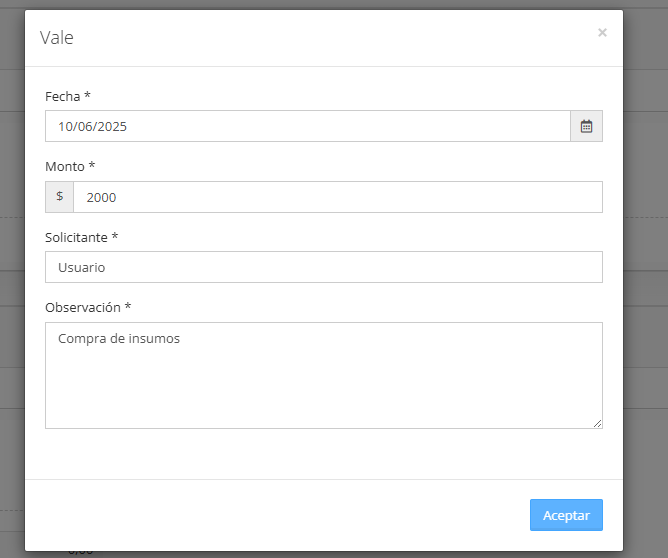The height and width of the screenshot is (558, 668).
Task: Click the textarea resize grip in Observación
Action: point(598,423)
